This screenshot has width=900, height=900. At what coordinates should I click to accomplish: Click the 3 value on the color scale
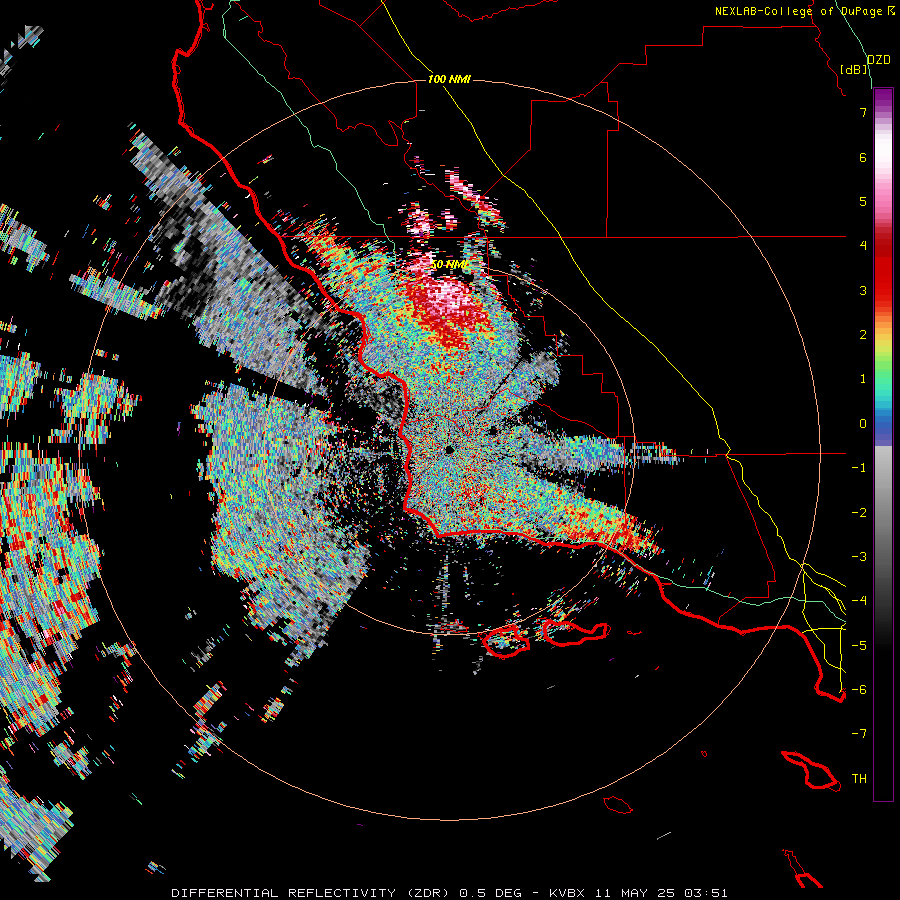[863, 290]
